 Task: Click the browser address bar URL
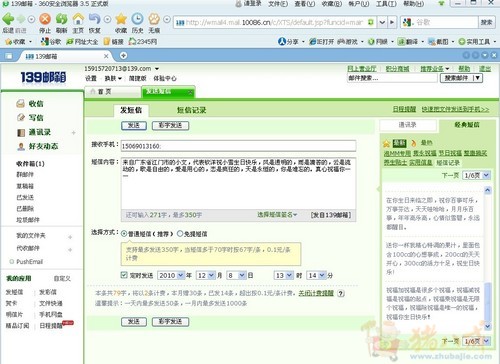275,22
